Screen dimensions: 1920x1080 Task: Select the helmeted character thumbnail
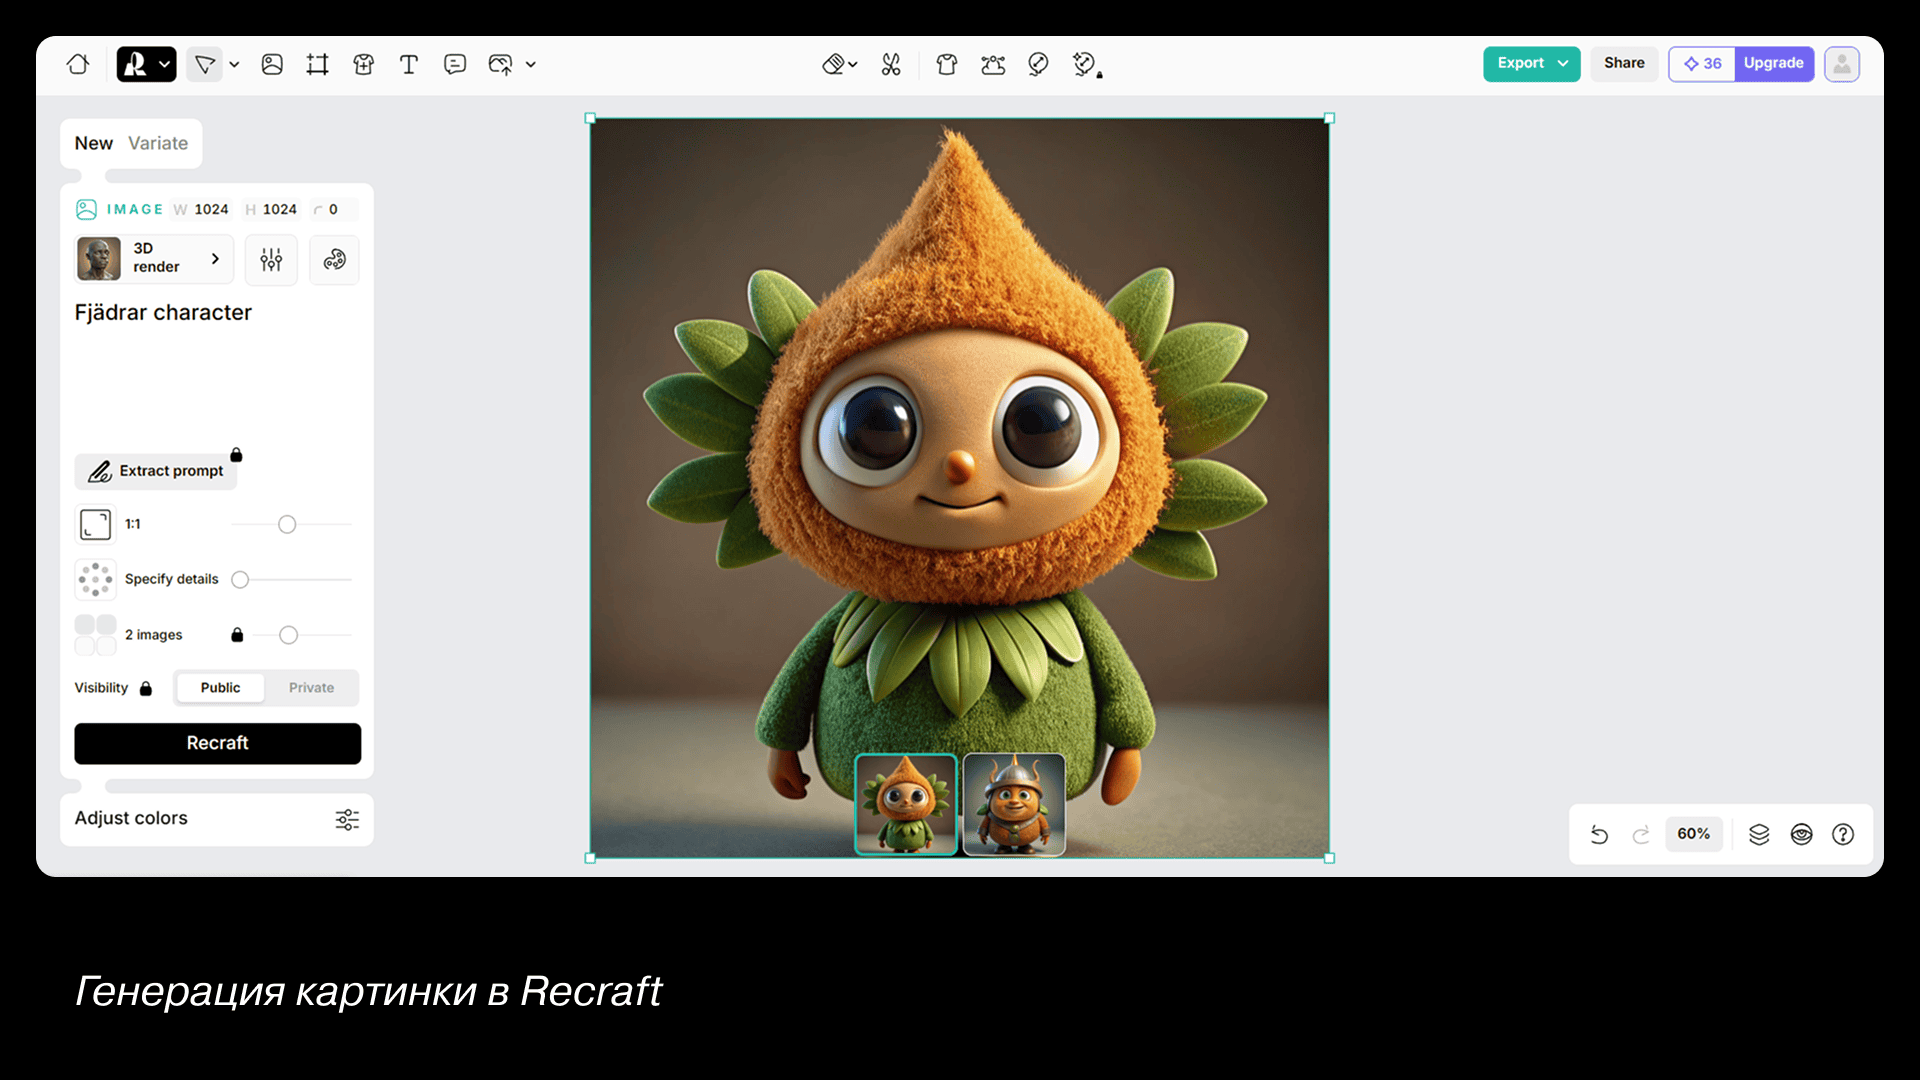click(1014, 805)
